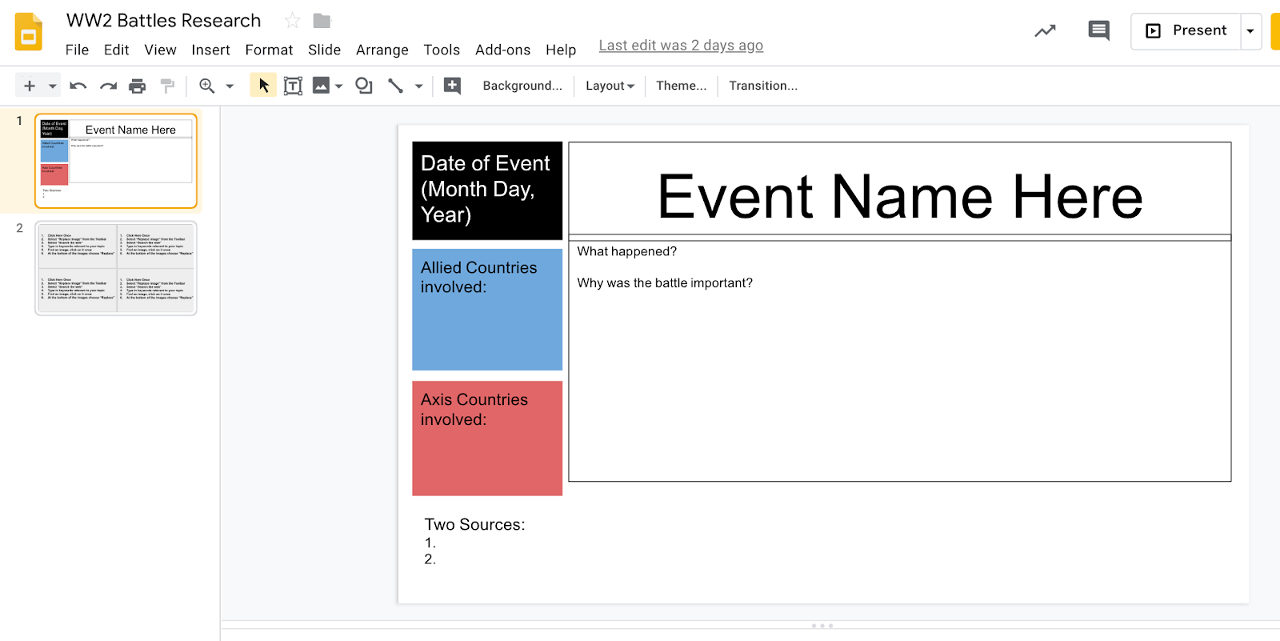Expand the line type dropdown arrow
Screen dimensions: 1280x641
pos(419,86)
